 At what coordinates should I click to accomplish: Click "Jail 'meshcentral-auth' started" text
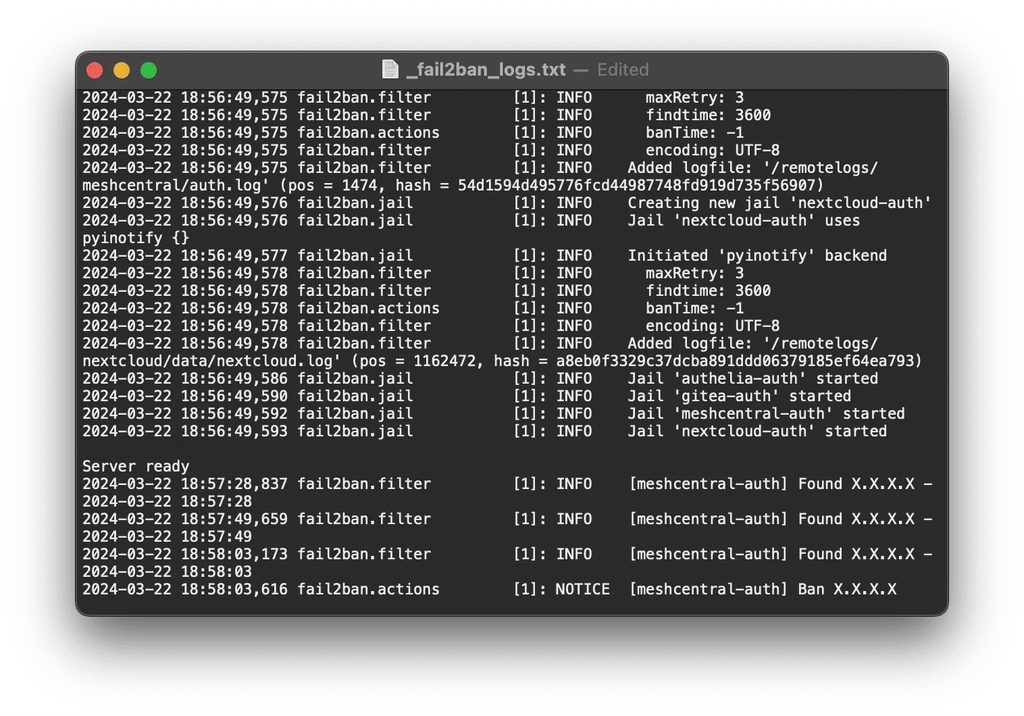click(x=767, y=414)
